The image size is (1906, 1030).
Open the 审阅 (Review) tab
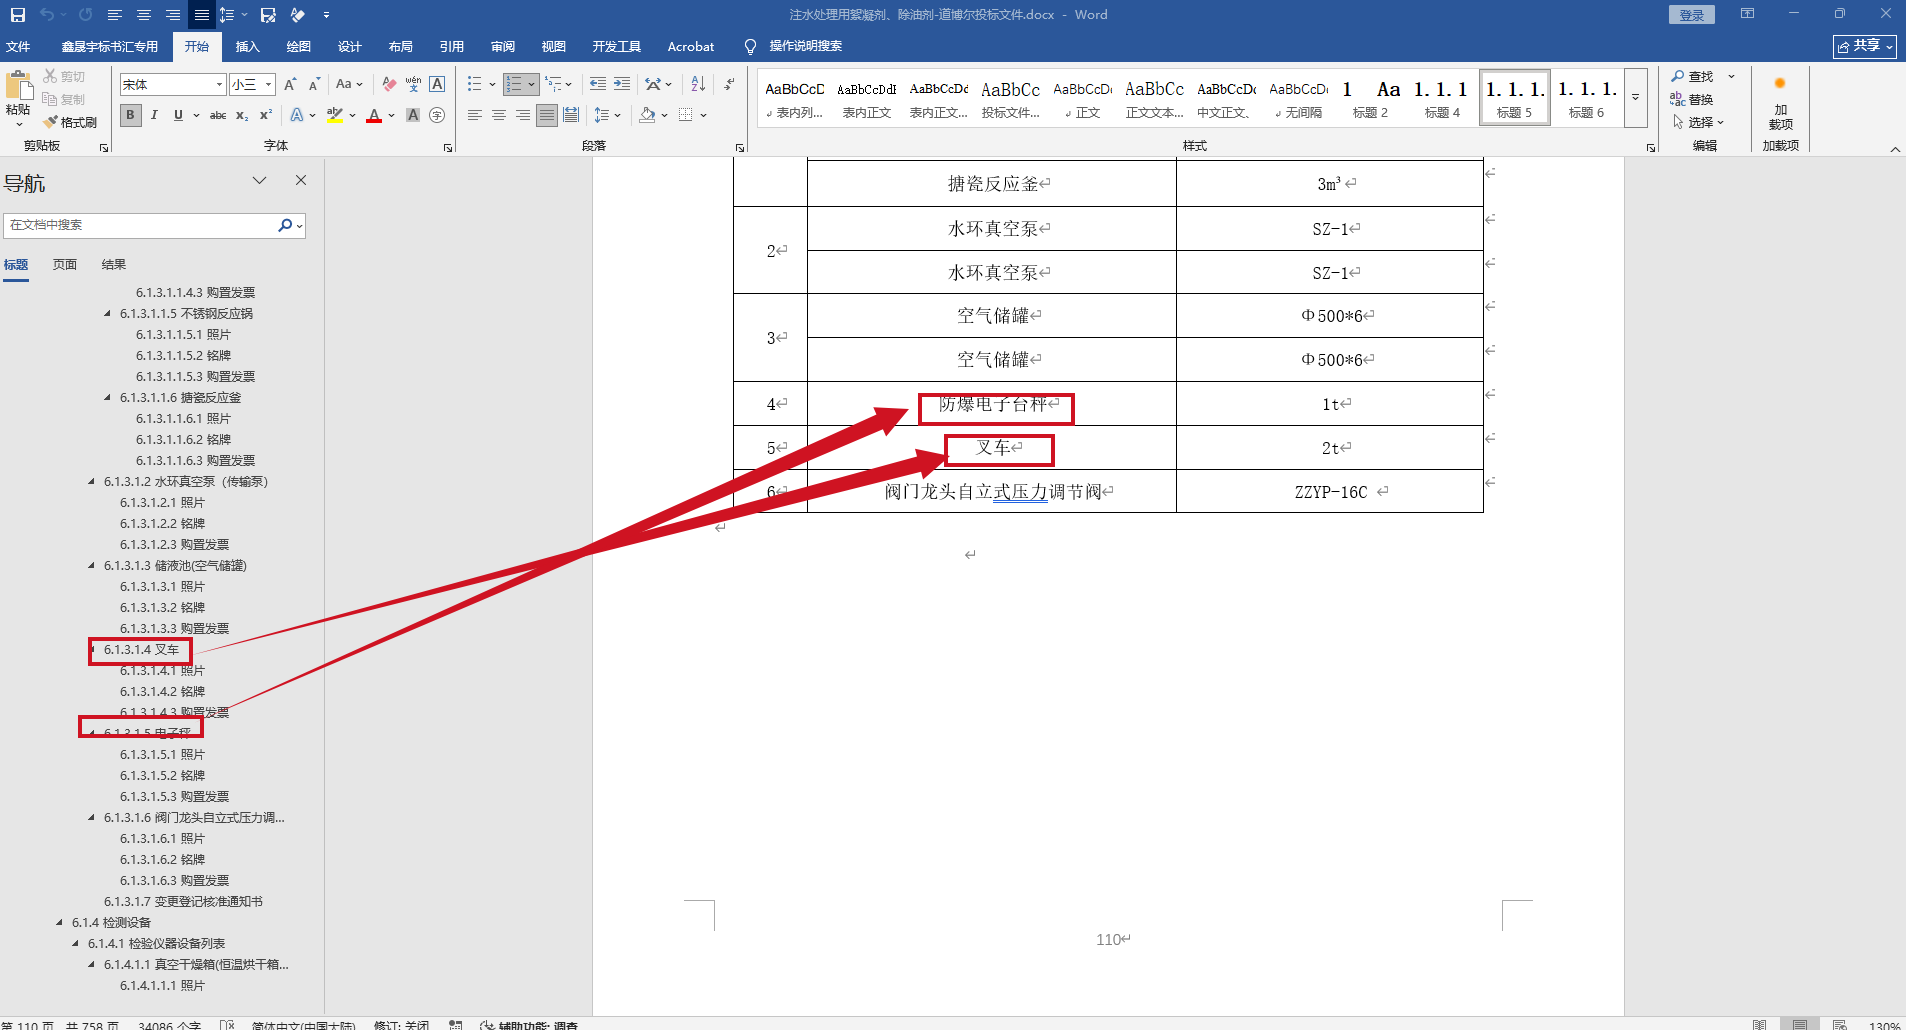(503, 47)
